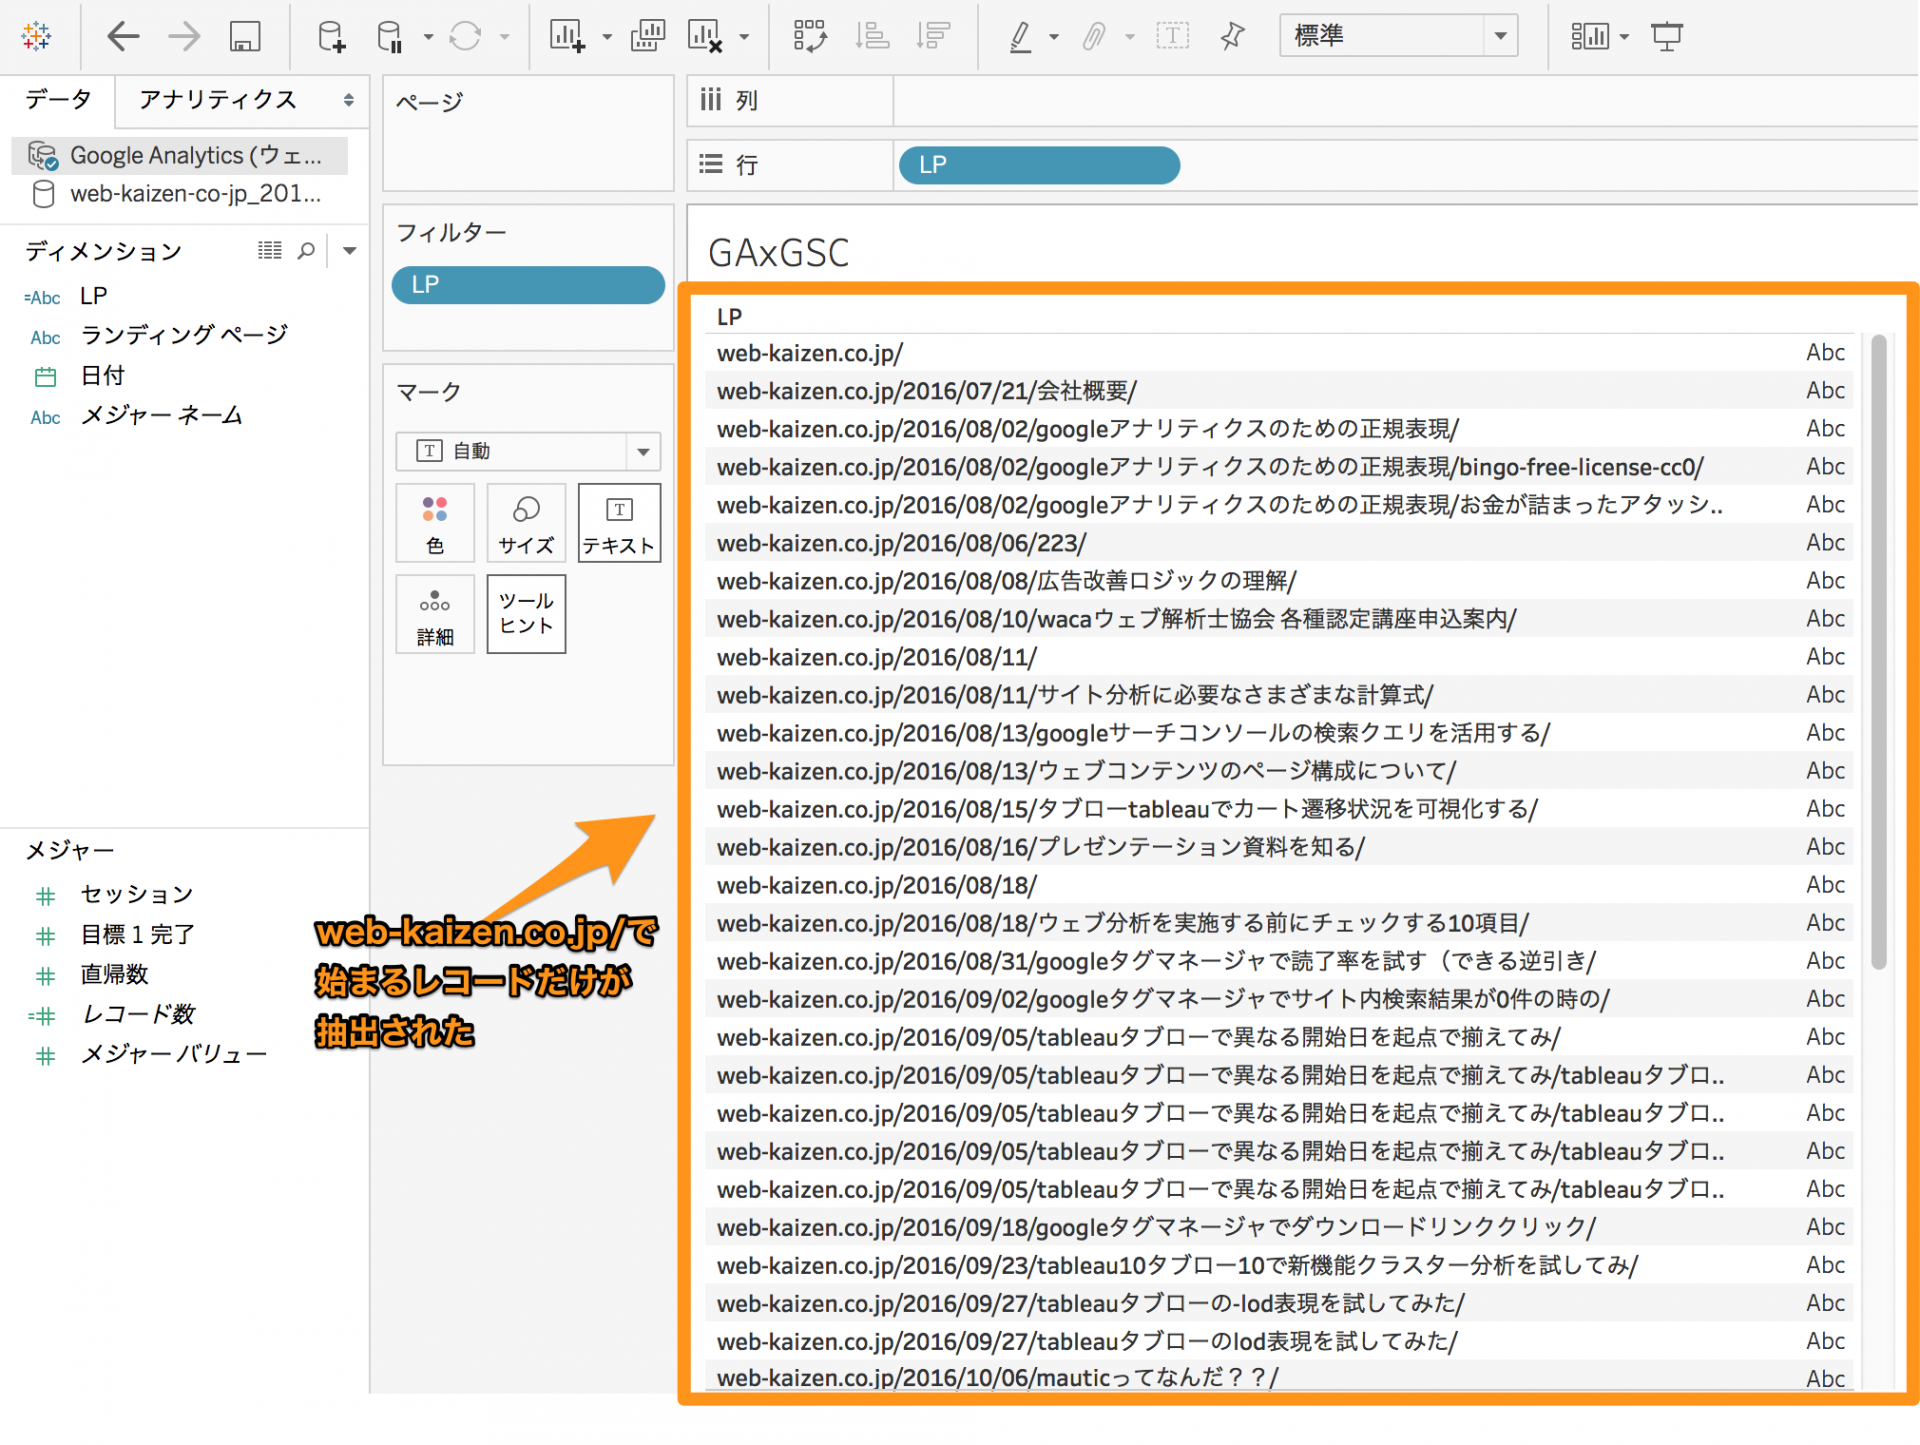
Task: Select the web-kaizen-co-jp_201 data source
Action: [180, 194]
